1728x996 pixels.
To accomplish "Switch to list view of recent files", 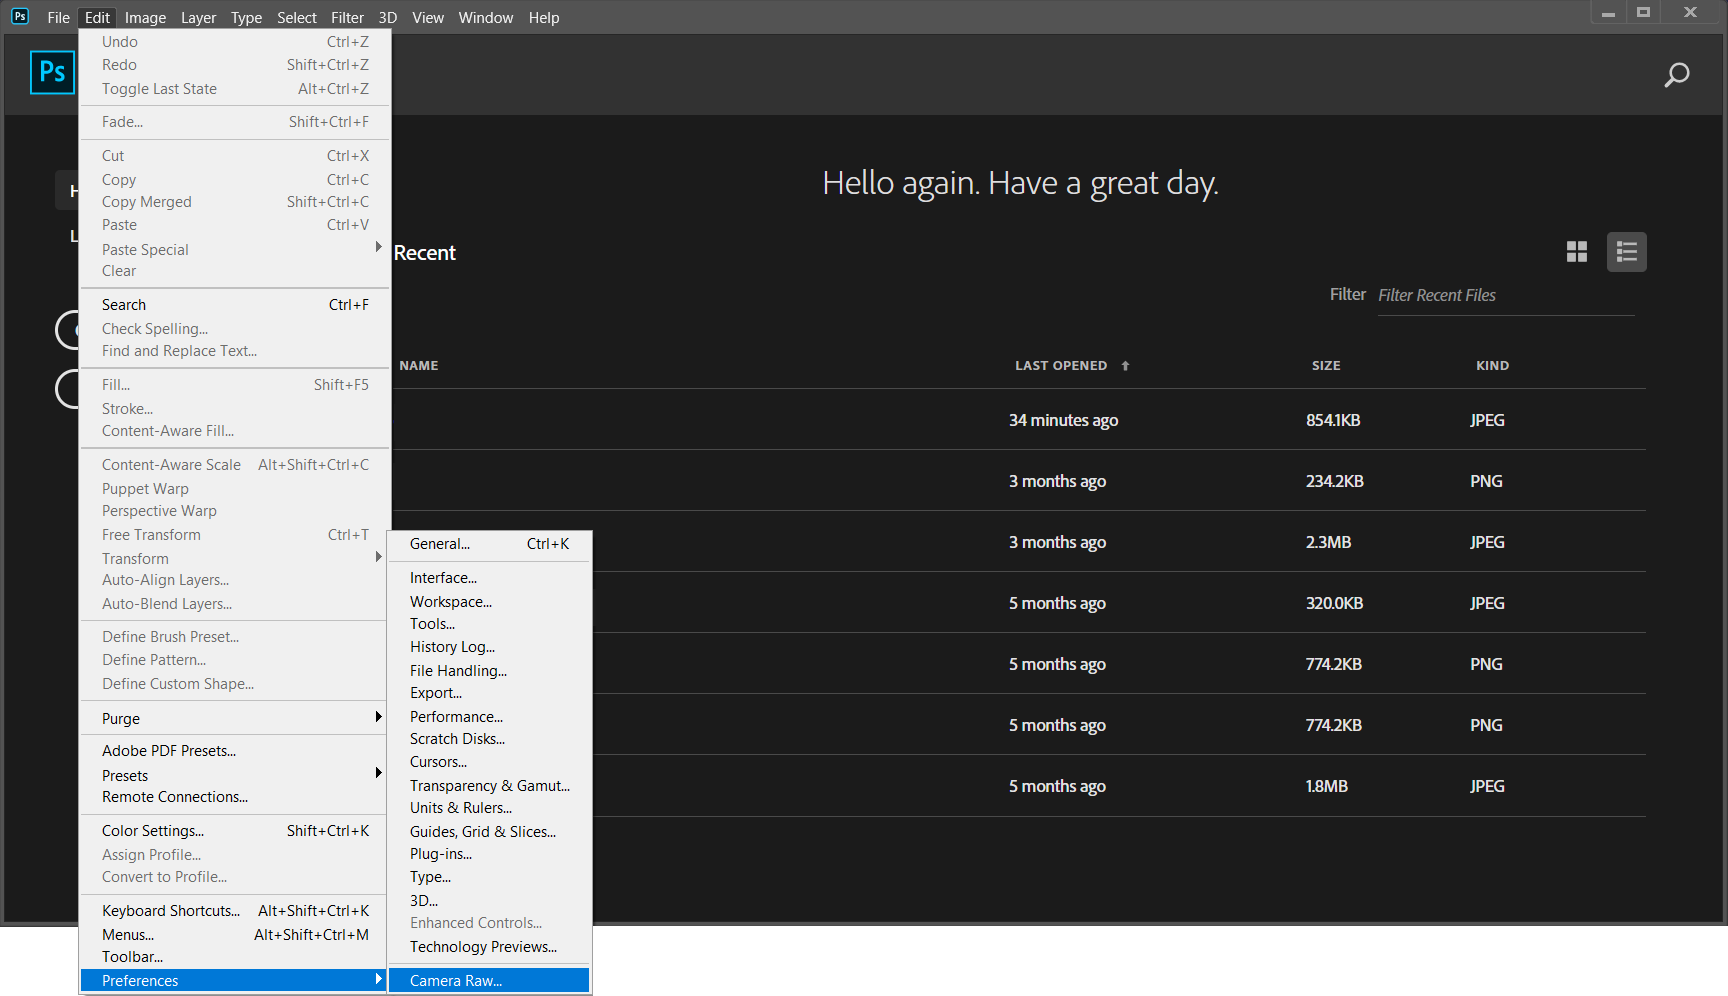I will (x=1626, y=252).
